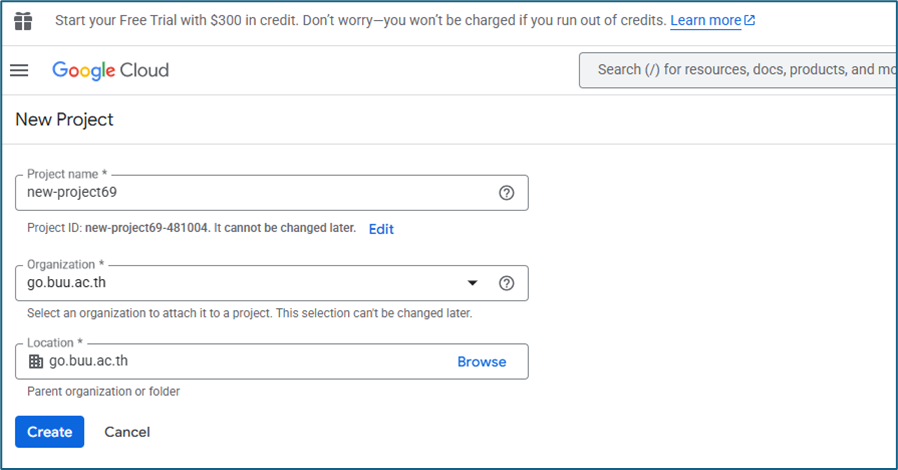This screenshot has height=470, width=898.
Task: Click the external link icon beside Learn more
Action: pyautogui.click(x=750, y=21)
